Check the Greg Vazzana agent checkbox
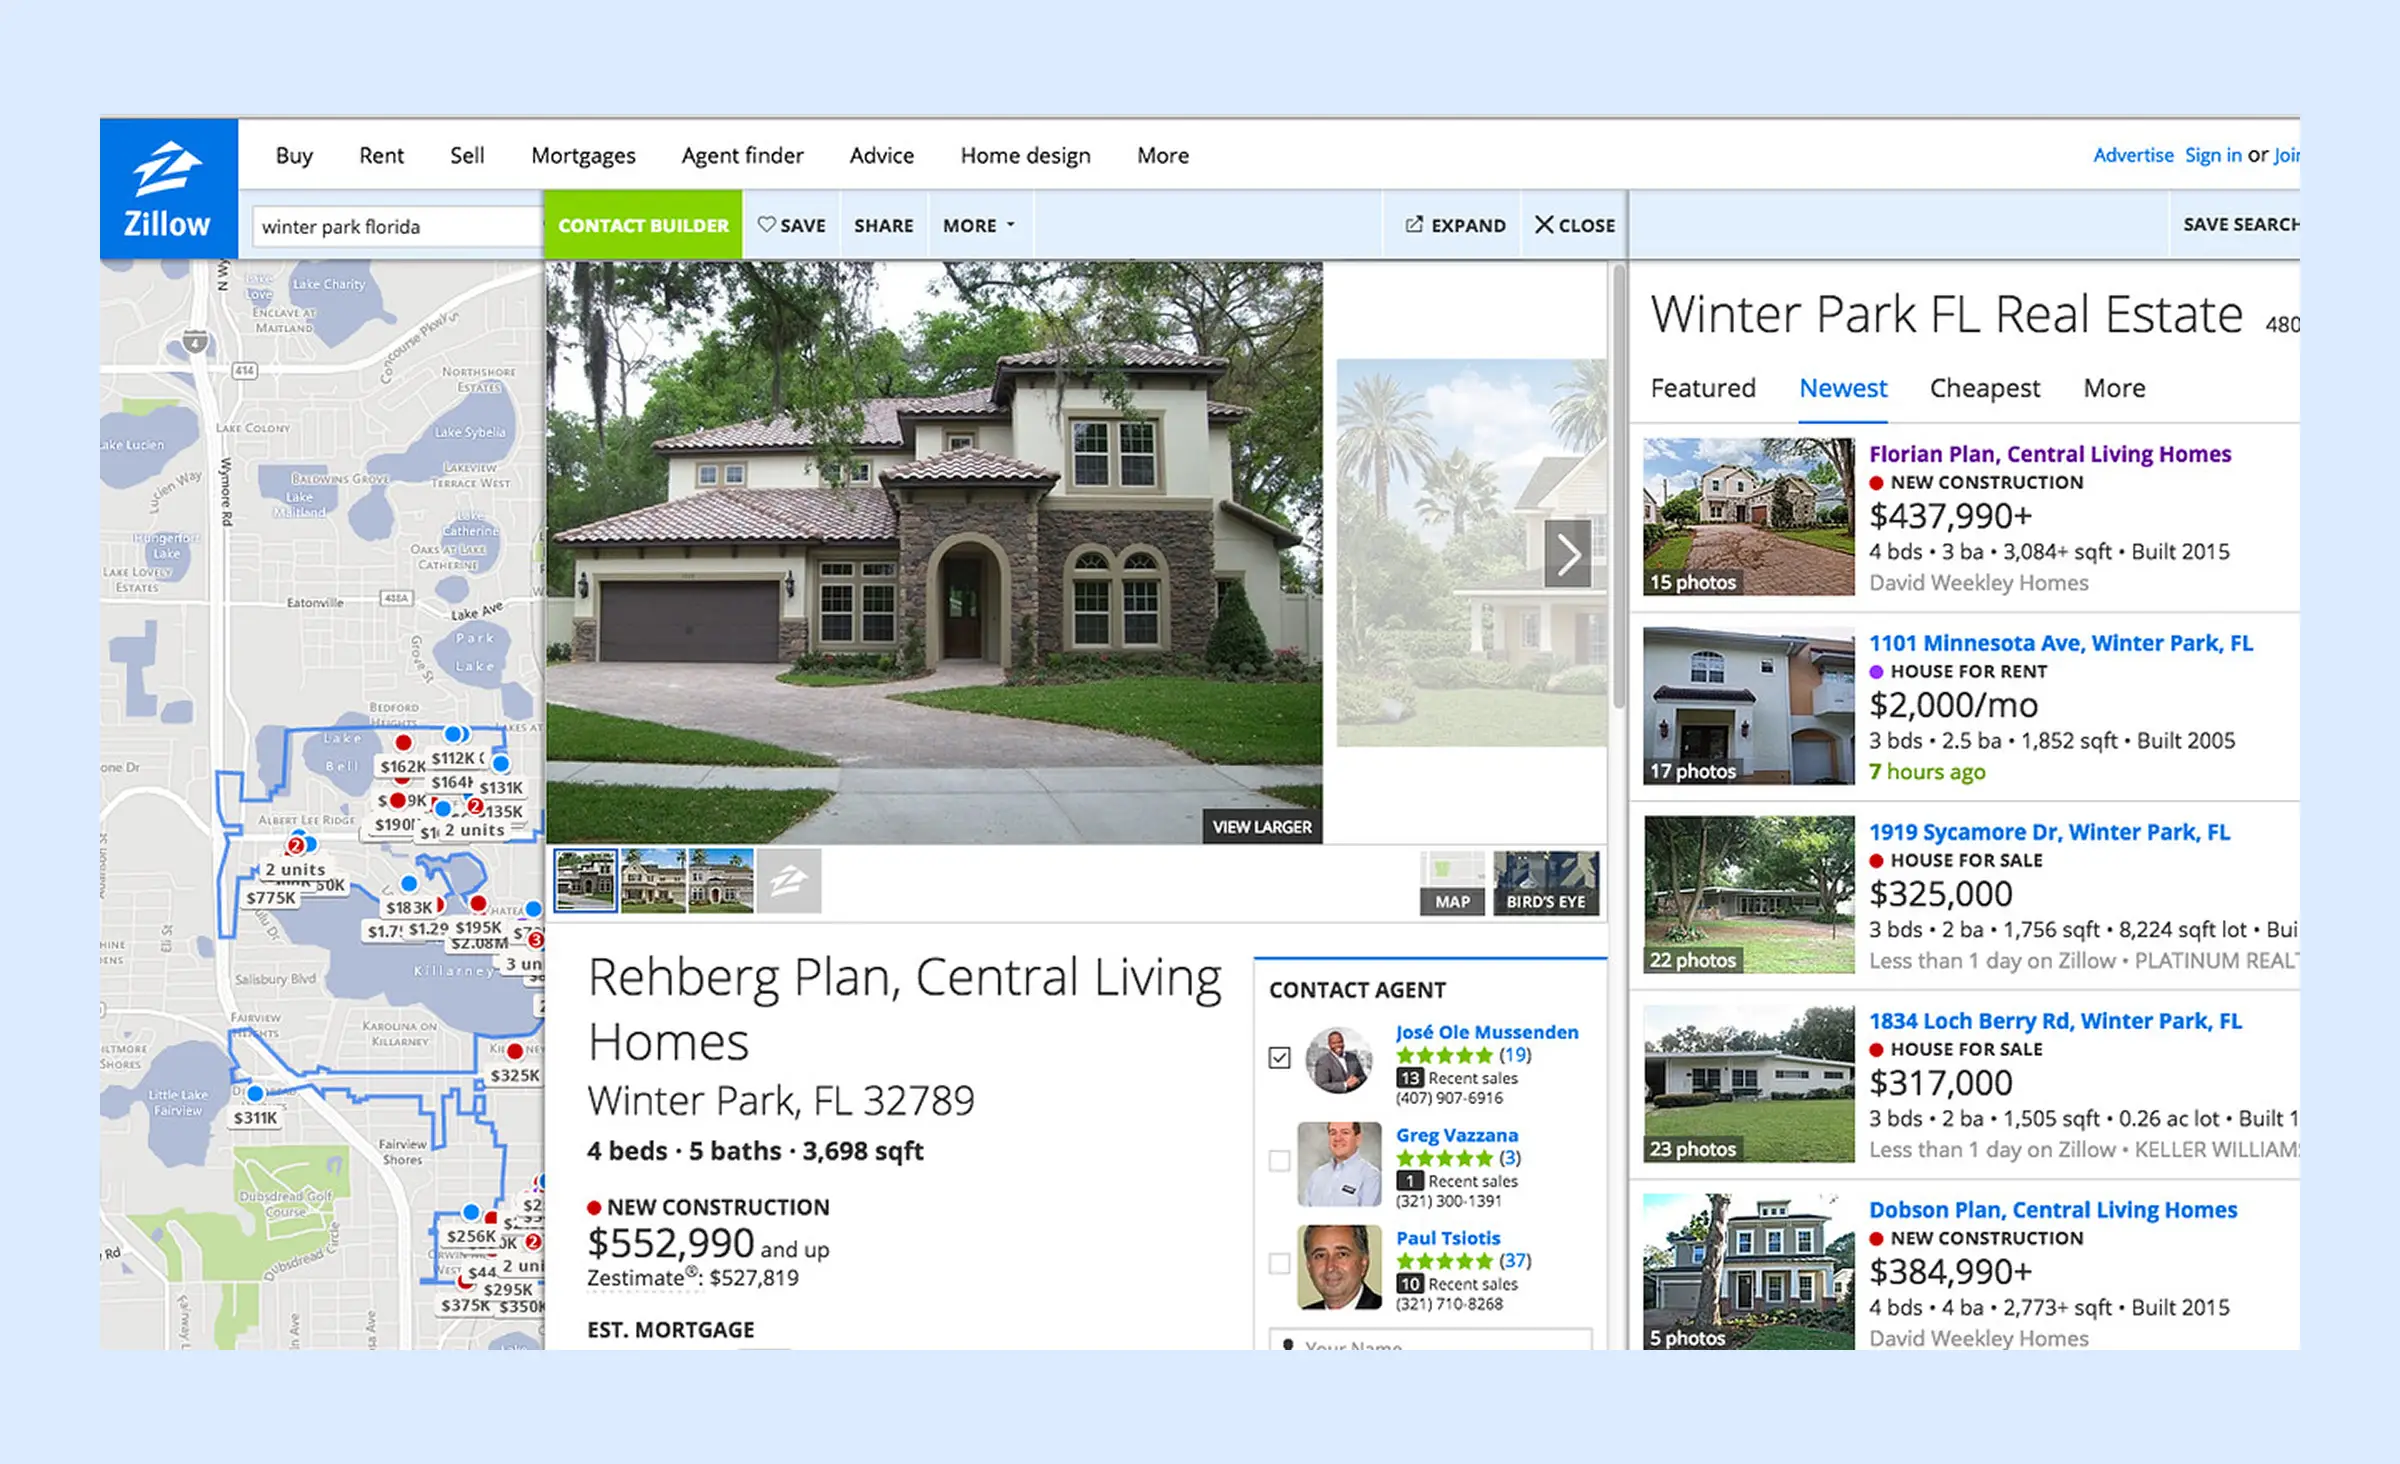This screenshot has height=1464, width=2400. tap(1279, 1161)
